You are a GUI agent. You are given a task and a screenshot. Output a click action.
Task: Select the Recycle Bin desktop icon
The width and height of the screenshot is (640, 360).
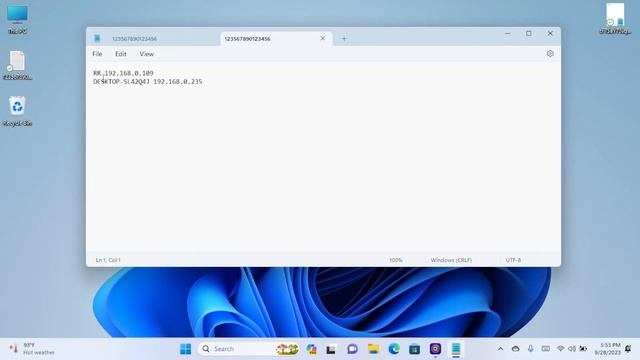coord(17,111)
